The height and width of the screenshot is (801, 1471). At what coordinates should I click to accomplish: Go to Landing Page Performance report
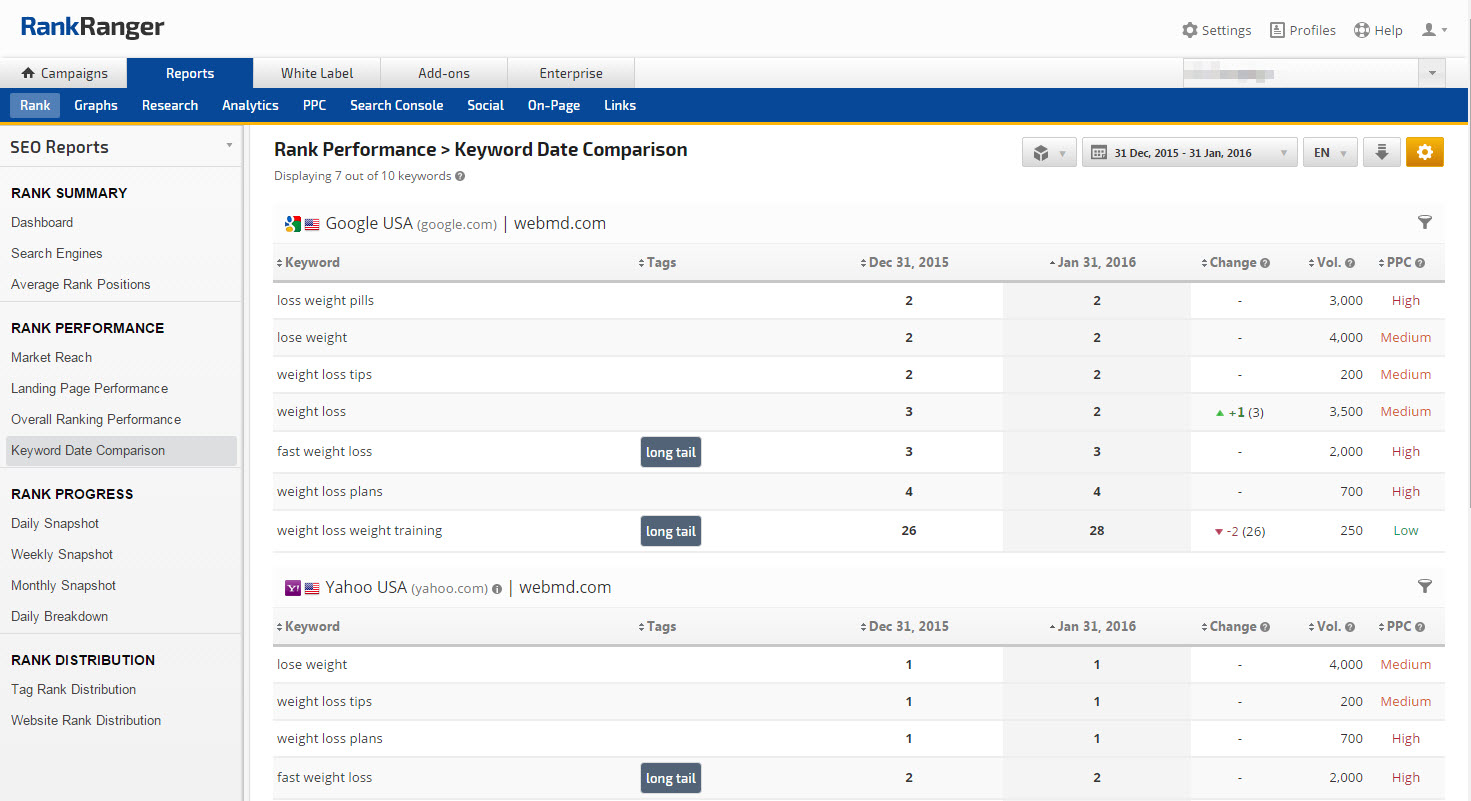click(89, 388)
